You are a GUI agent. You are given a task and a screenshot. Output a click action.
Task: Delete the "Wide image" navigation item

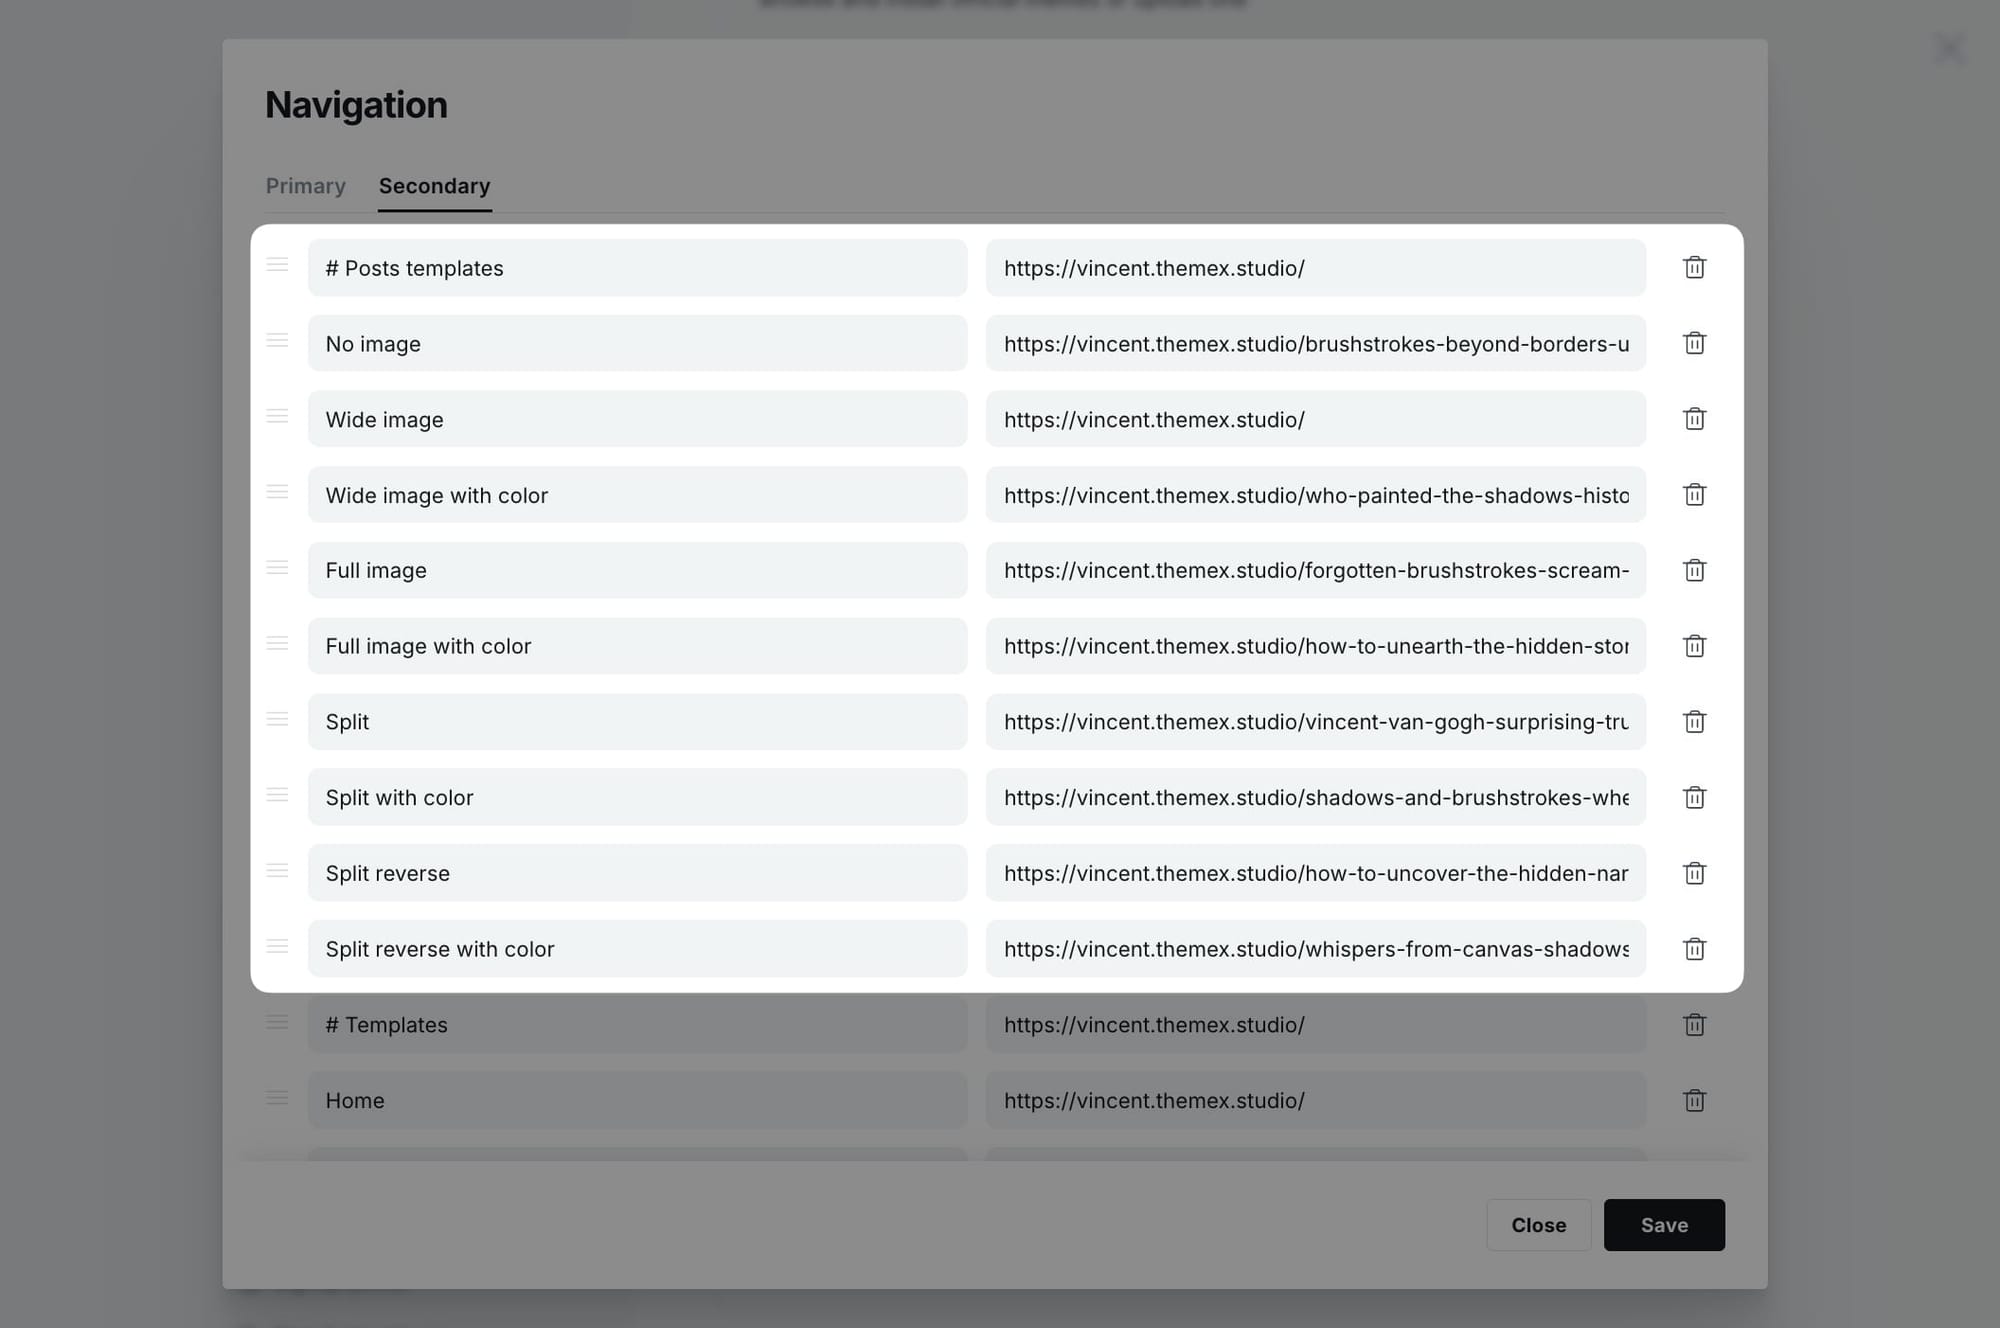pyautogui.click(x=1694, y=419)
